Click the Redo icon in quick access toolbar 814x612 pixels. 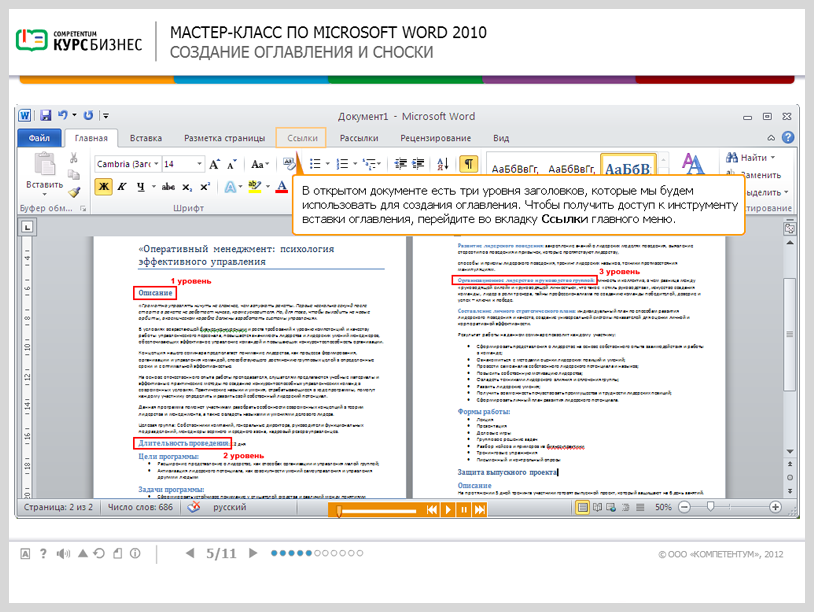[89, 115]
